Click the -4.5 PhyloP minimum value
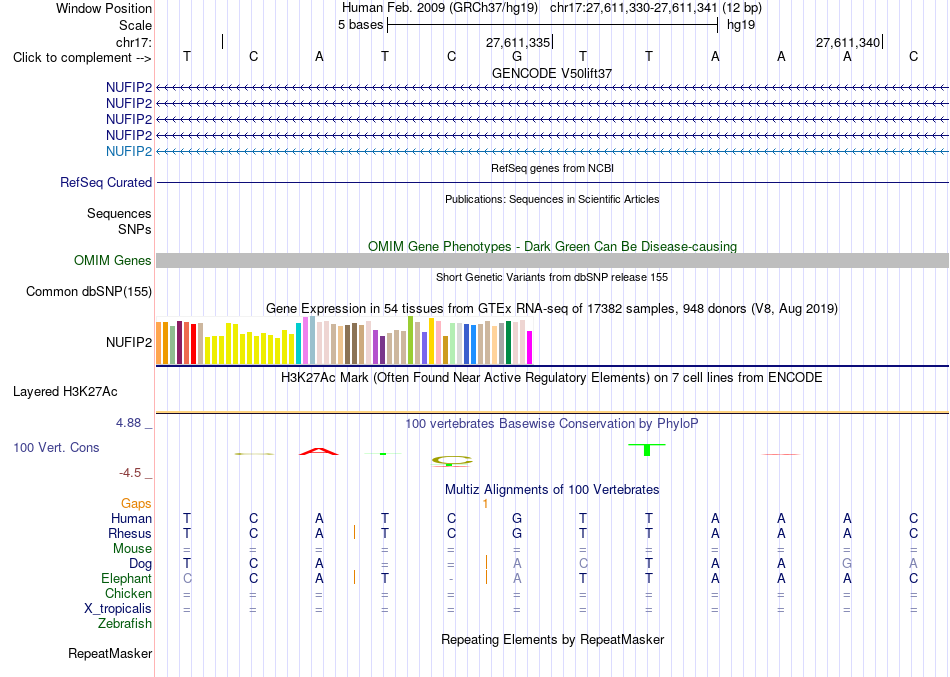Viewport: 950px width, 677px height. [130, 473]
